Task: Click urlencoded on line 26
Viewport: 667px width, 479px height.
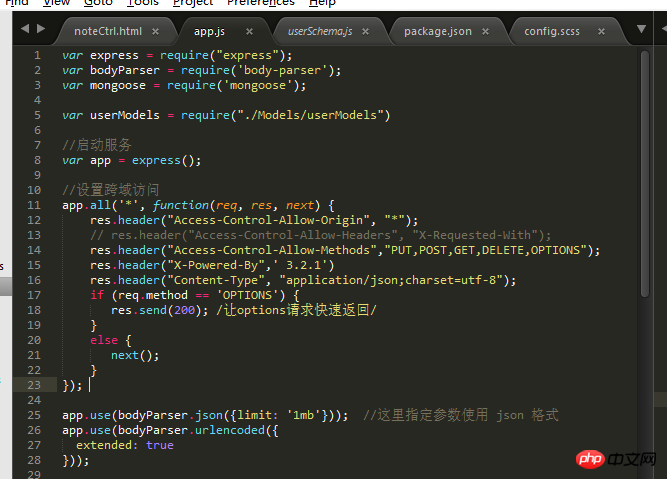Action: (x=230, y=430)
